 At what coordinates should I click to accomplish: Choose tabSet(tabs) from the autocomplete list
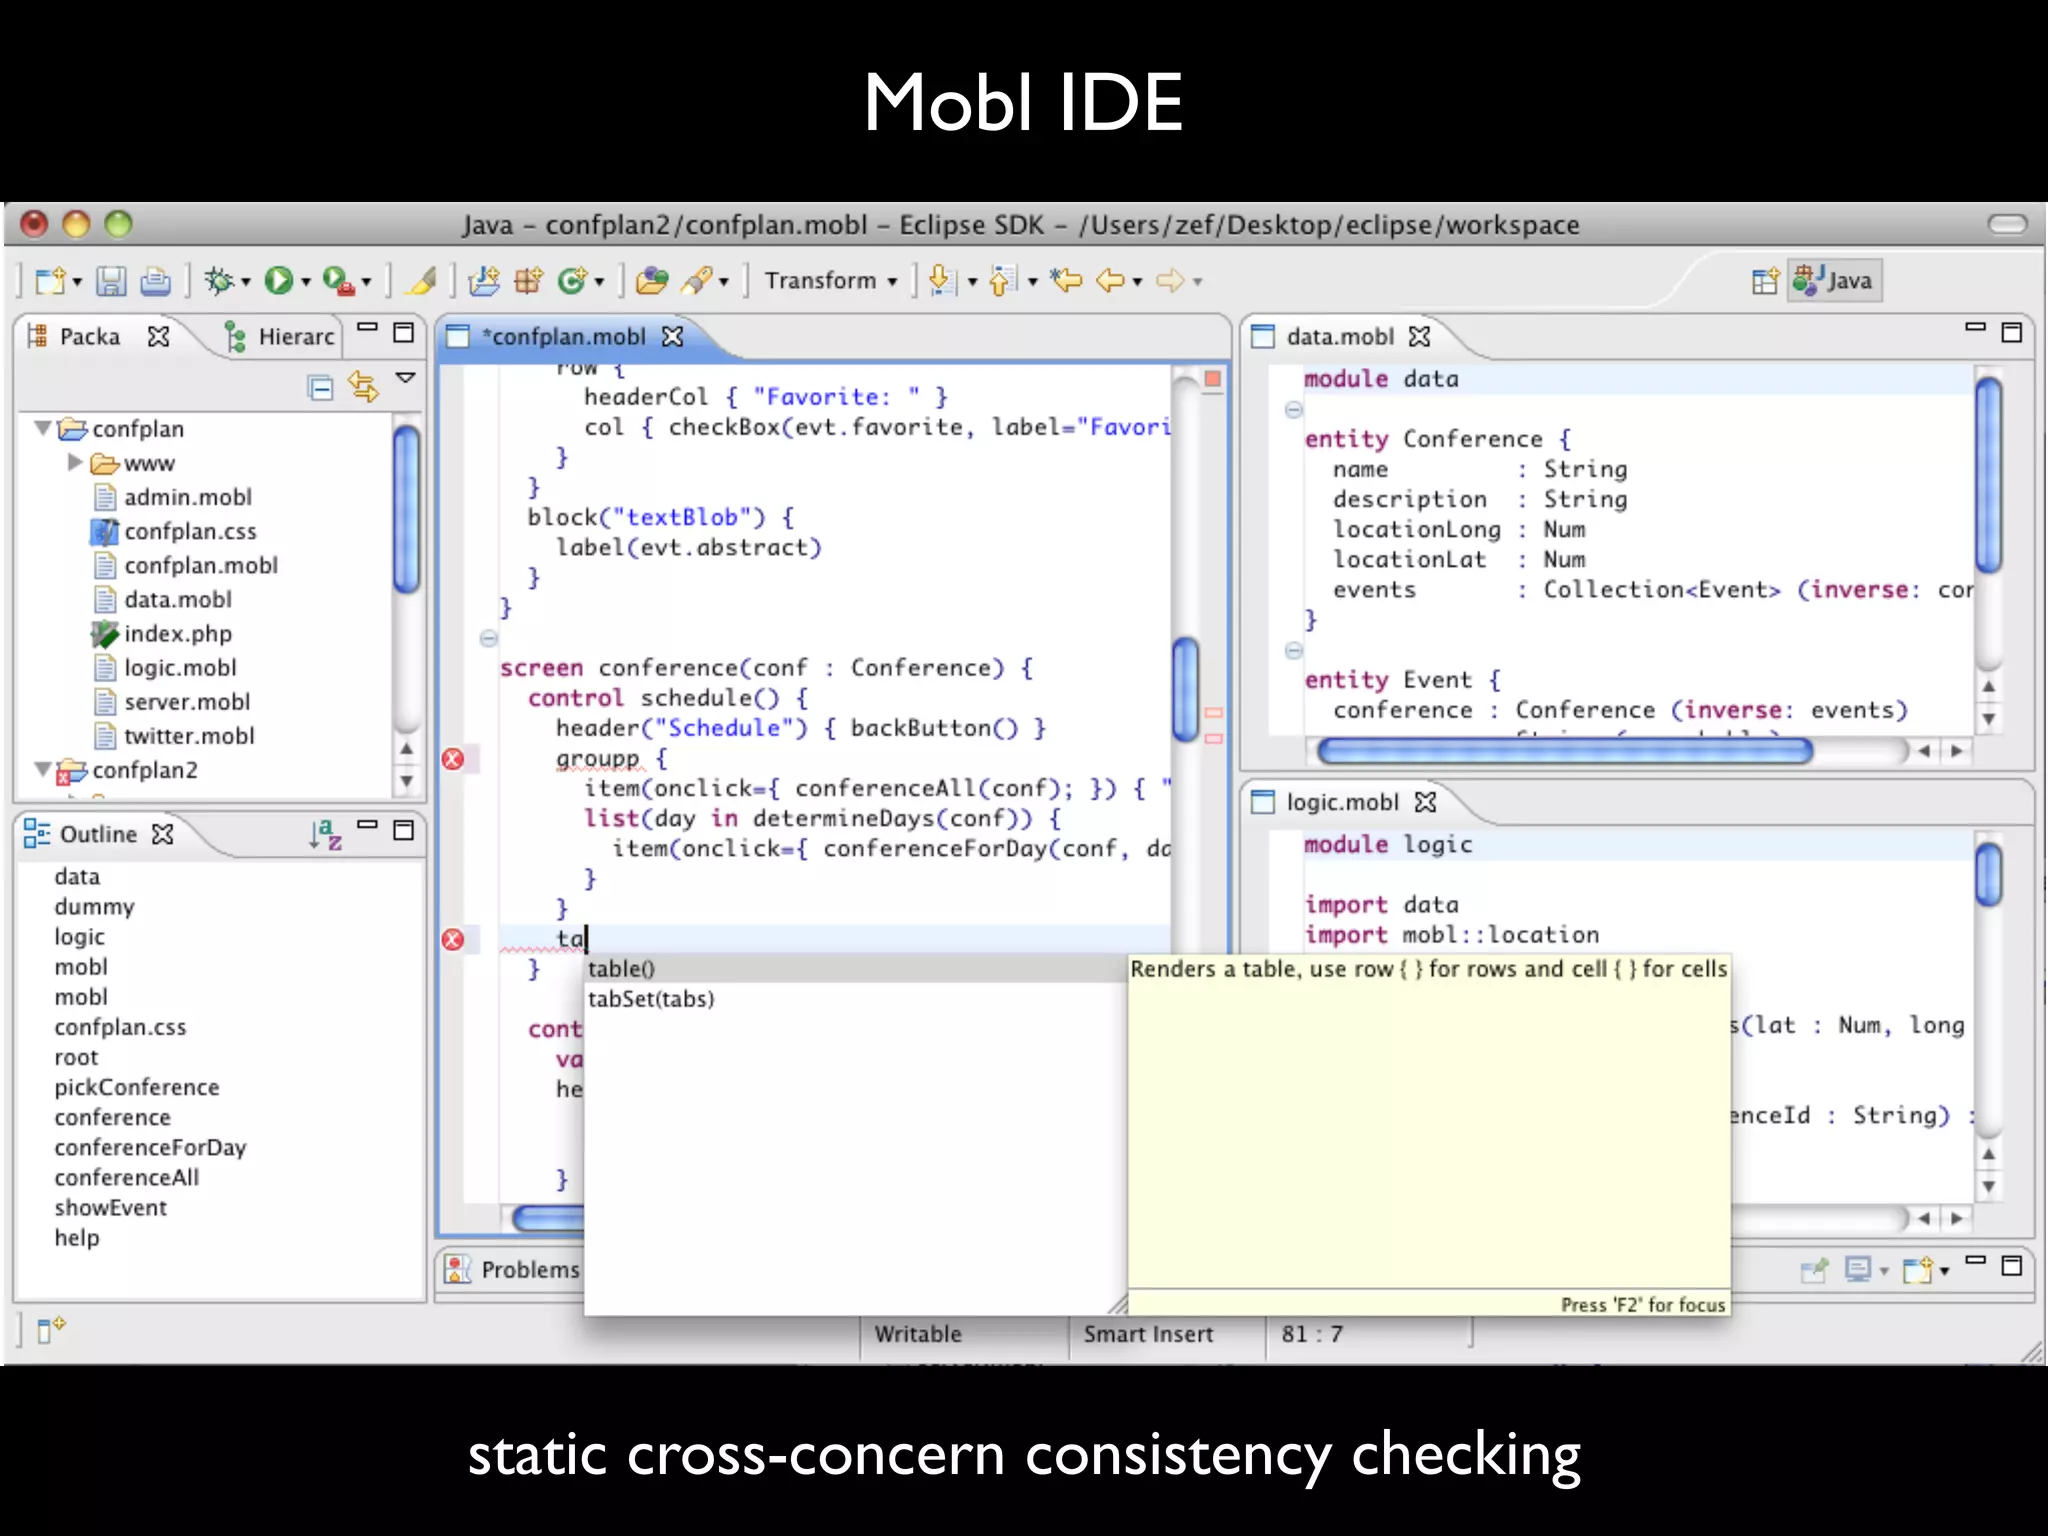click(855, 999)
